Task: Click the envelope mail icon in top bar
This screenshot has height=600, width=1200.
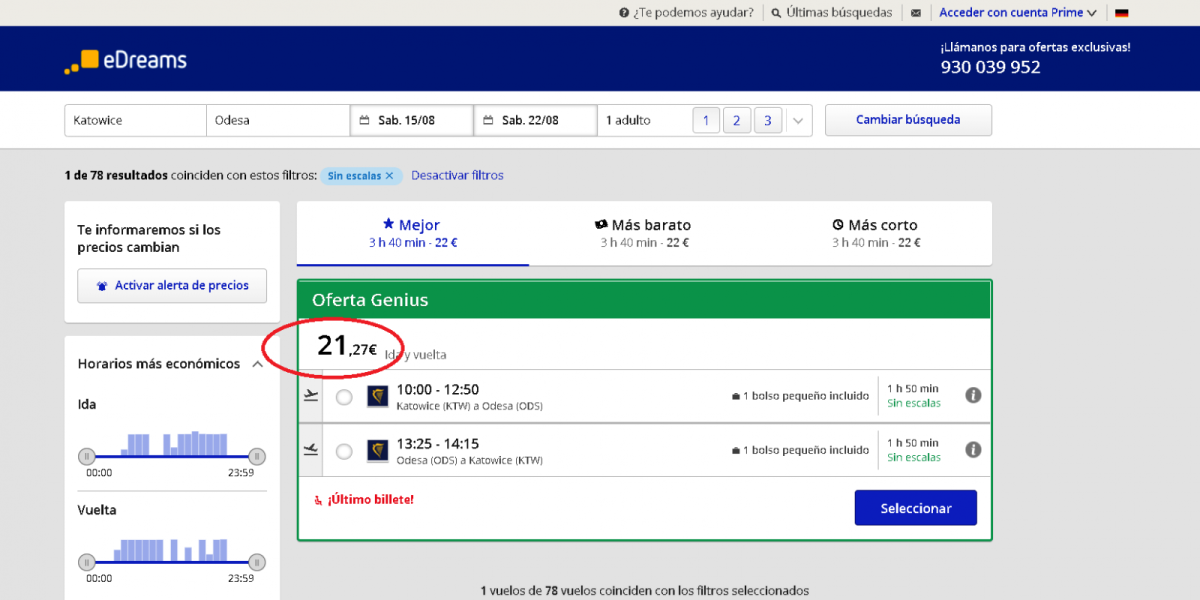Action: pos(916,13)
